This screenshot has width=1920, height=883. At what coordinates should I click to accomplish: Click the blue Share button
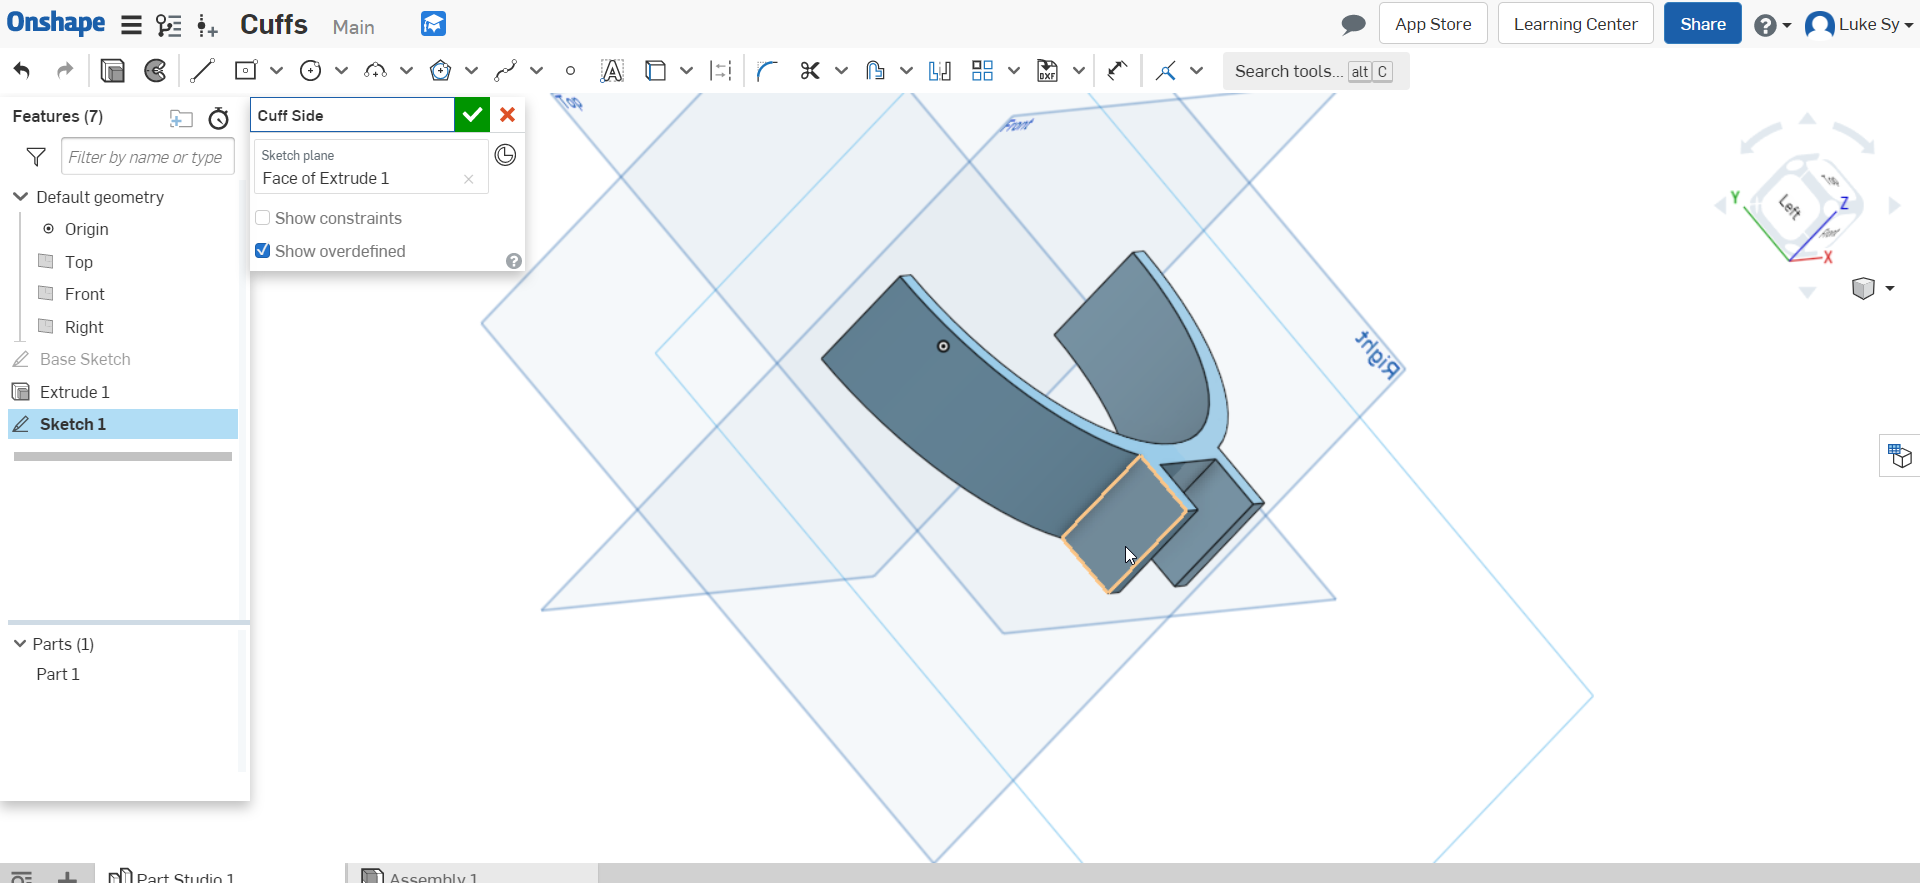pyautogui.click(x=1702, y=24)
